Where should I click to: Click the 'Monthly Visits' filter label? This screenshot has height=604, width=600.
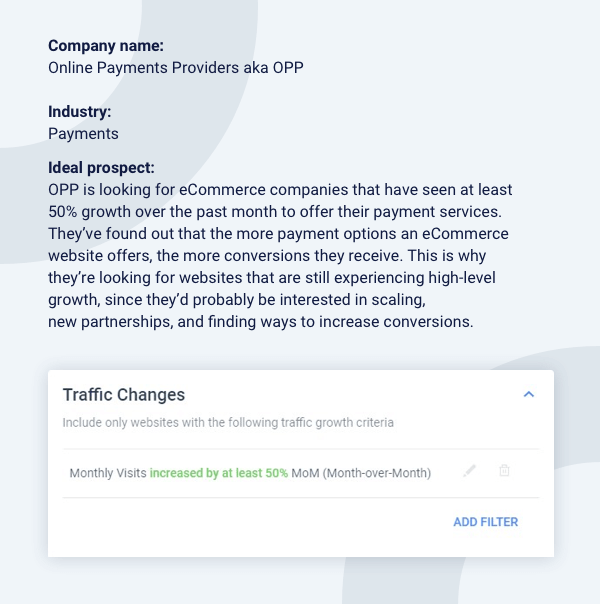click(x=108, y=472)
